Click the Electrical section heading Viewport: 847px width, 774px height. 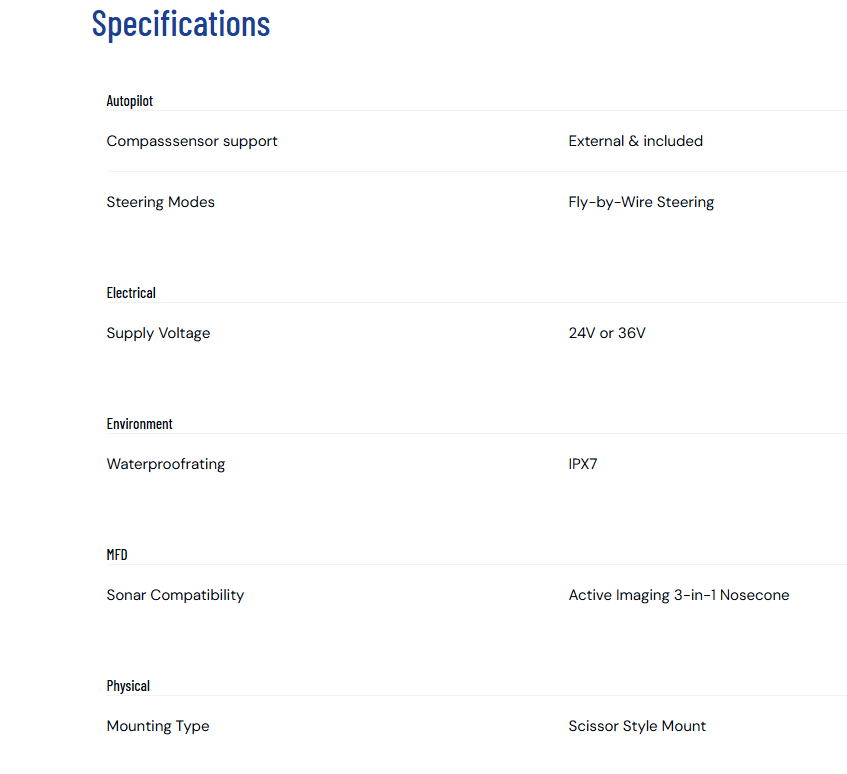click(x=131, y=293)
